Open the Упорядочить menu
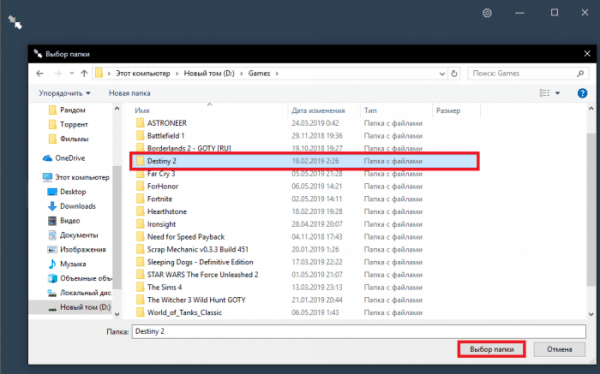Viewport: 600px width, 374px height. (x=64, y=93)
